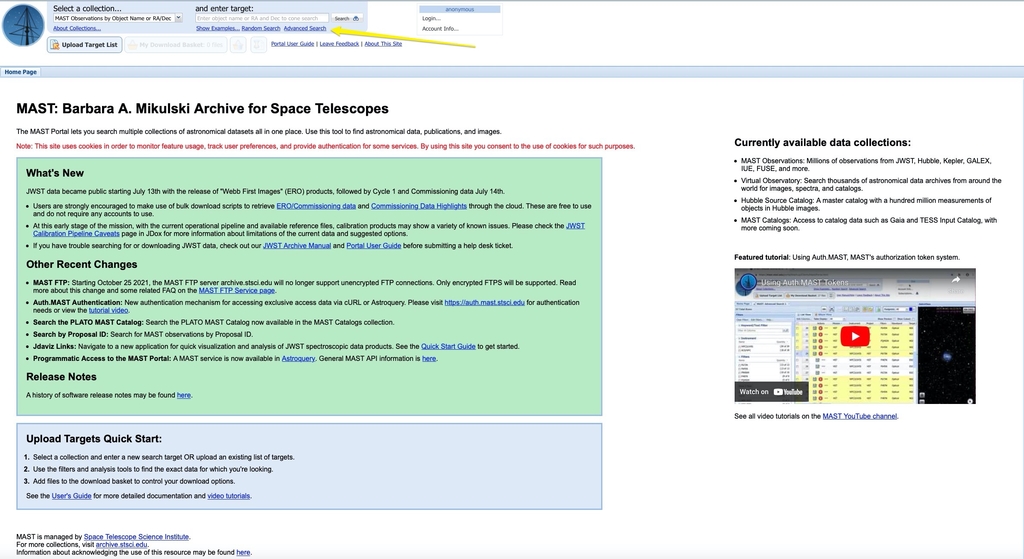The image size is (1024, 559).
Task: Open Account Info menu item
Action: (x=440, y=29)
